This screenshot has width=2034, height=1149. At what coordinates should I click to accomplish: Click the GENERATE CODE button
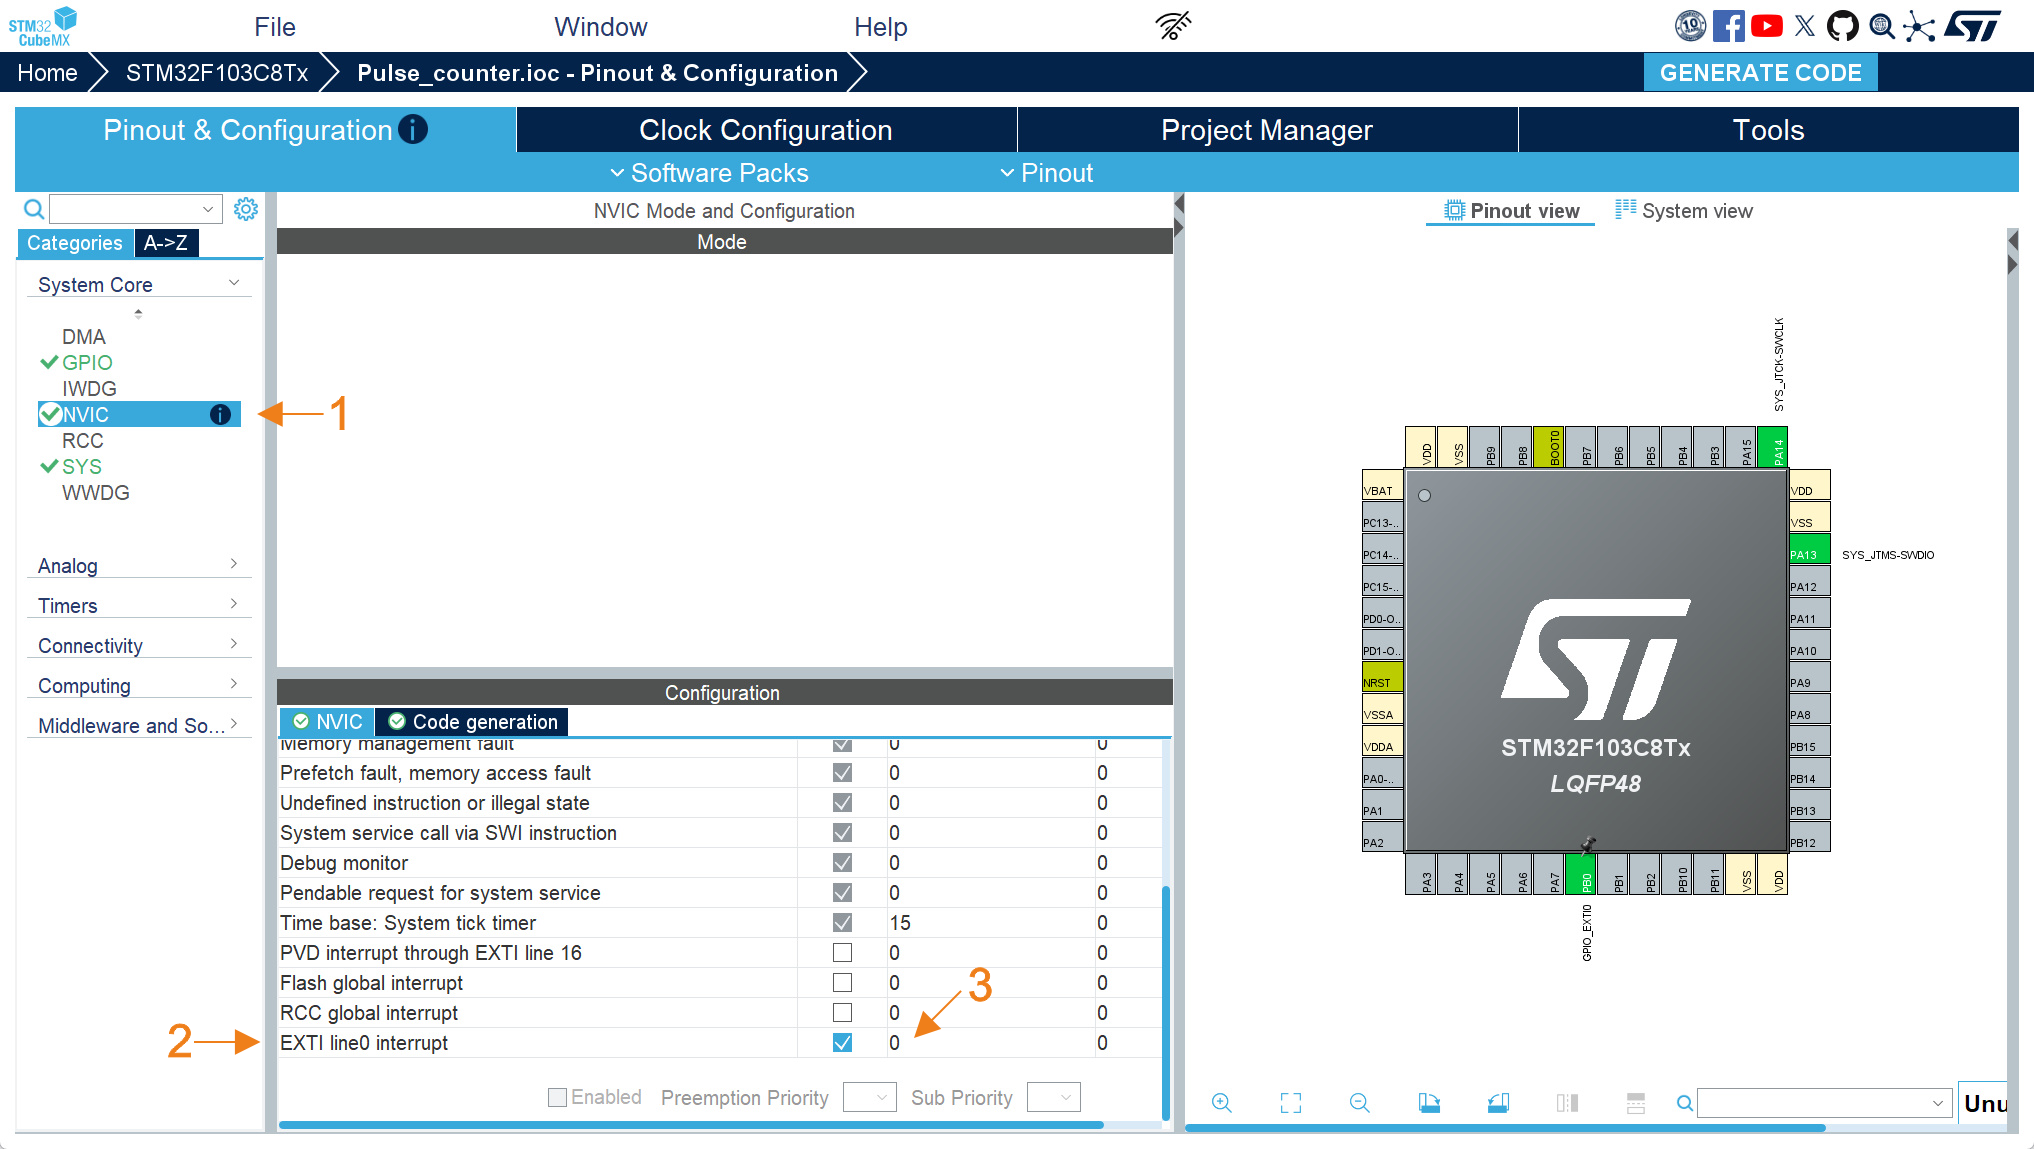click(x=1761, y=73)
